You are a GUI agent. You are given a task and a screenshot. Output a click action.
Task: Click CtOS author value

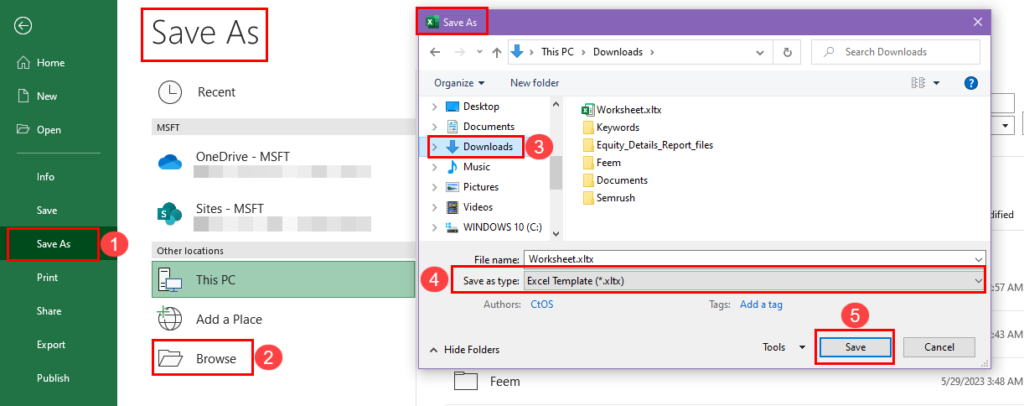(542, 304)
